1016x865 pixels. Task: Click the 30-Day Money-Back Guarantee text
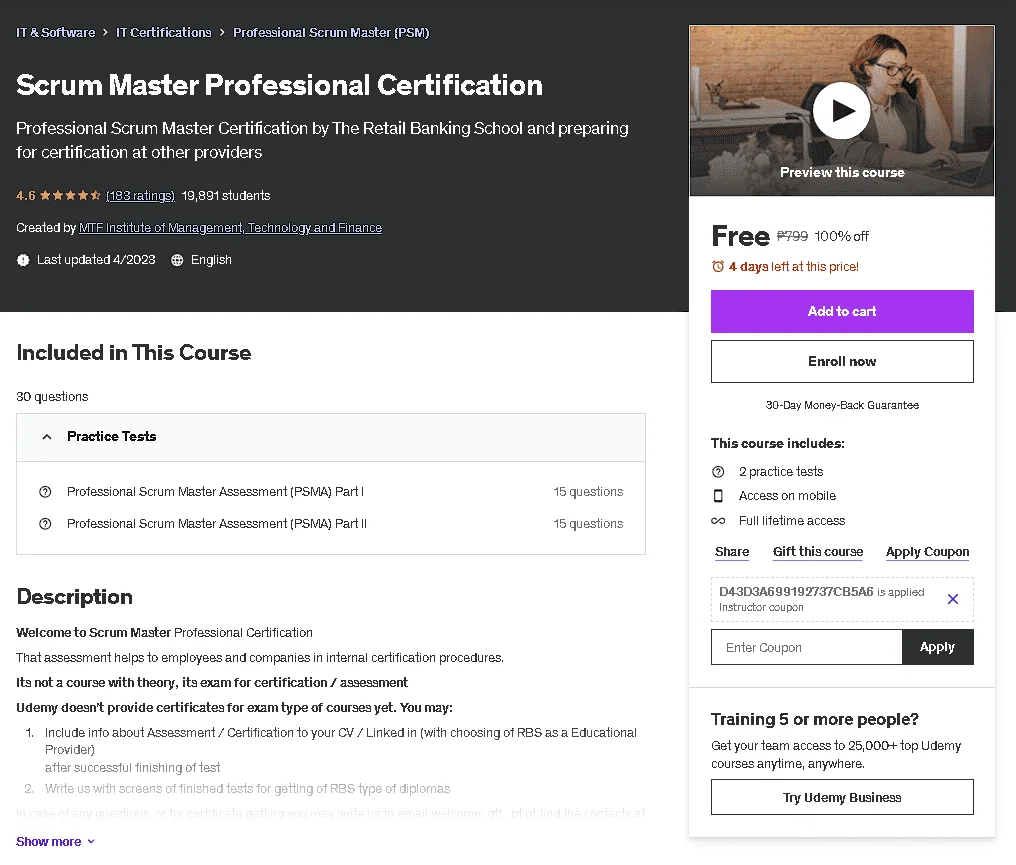pyautogui.click(x=842, y=405)
